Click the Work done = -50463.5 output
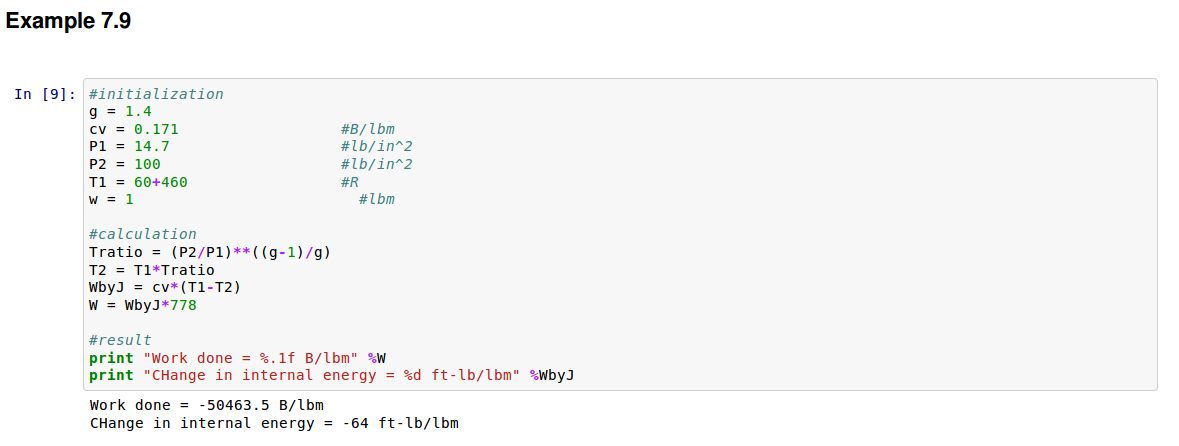This screenshot has width=1179, height=446. tap(206, 405)
